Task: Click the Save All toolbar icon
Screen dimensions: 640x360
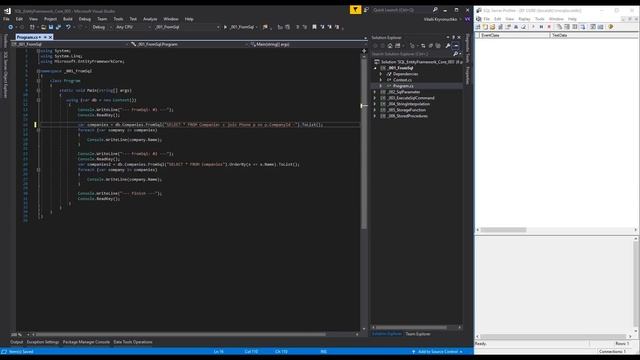Action: tap(58, 27)
